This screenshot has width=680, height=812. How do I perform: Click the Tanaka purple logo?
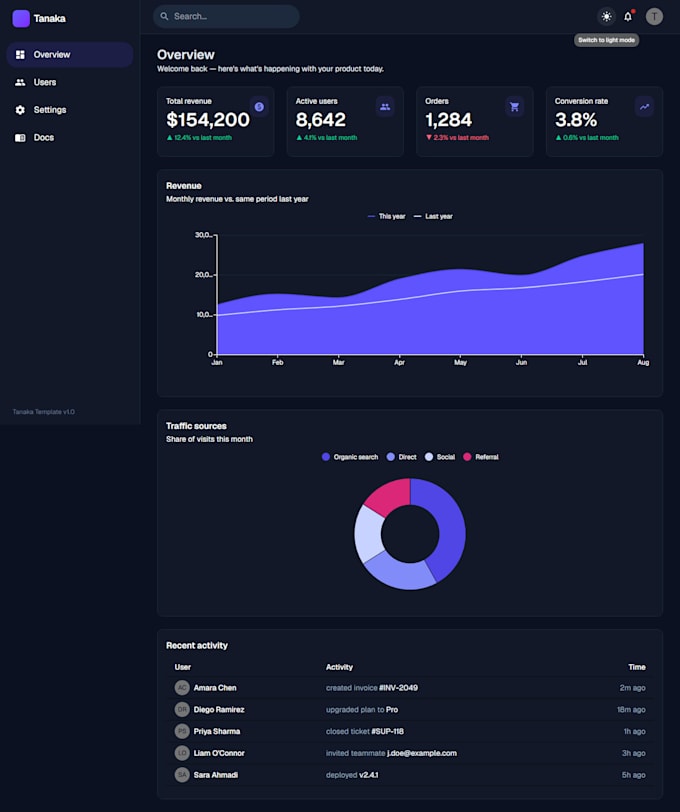(x=21, y=19)
